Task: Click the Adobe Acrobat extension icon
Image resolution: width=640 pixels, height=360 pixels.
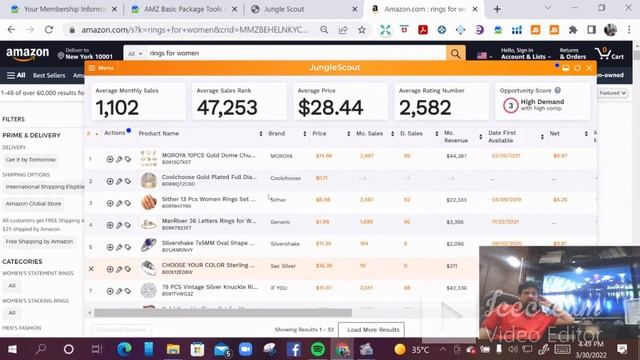Action: pyautogui.click(x=423, y=30)
